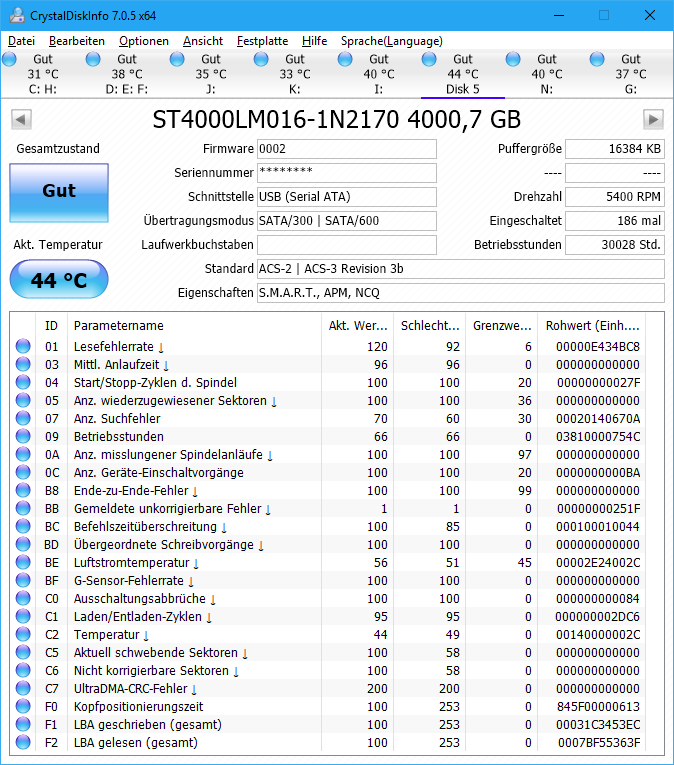
Task: Click the Grenzwert column header
Action: tap(502, 325)
